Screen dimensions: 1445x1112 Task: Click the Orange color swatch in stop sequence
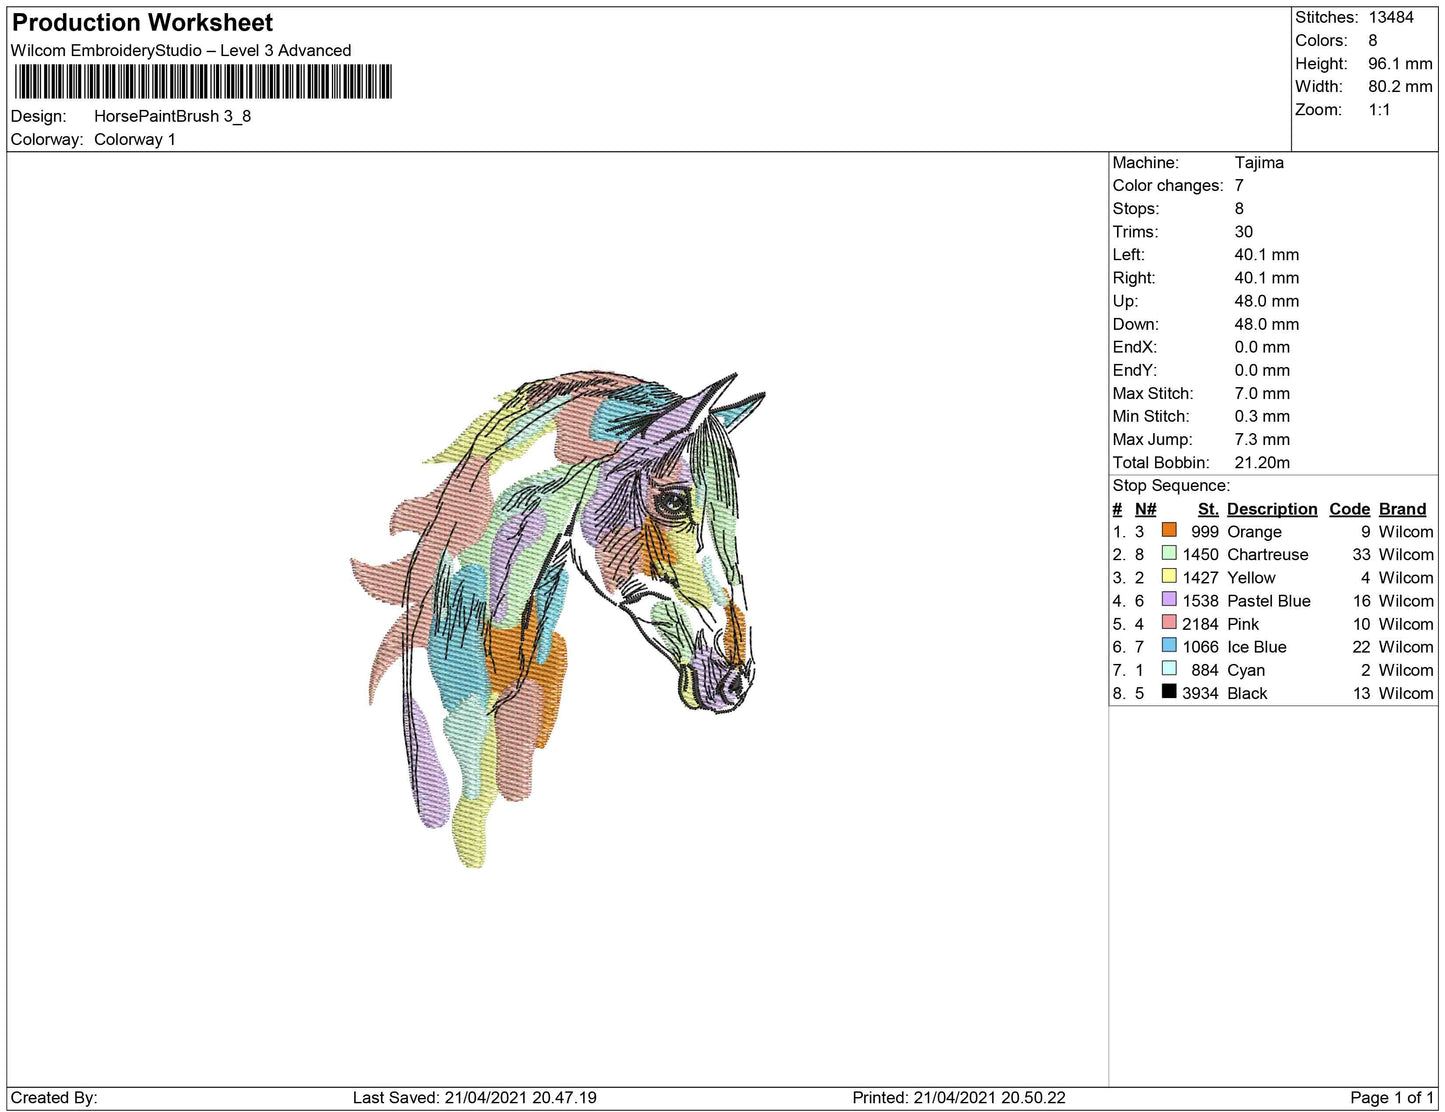(1167, 531)
